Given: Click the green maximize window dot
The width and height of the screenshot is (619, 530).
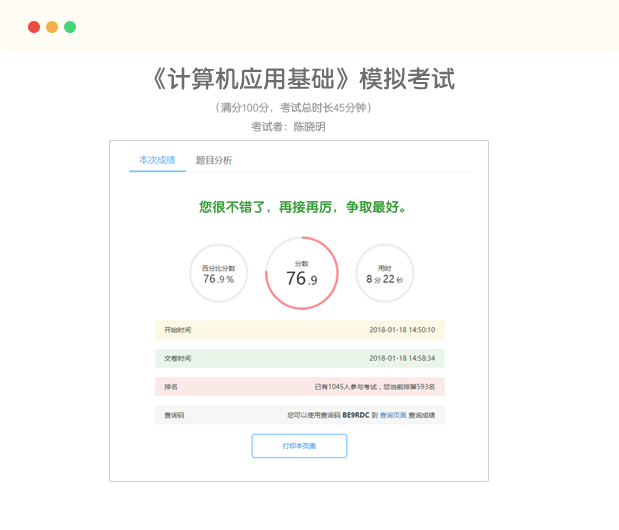Looking at the screenshot, I should pyautogui.click(x=70, y=27).
